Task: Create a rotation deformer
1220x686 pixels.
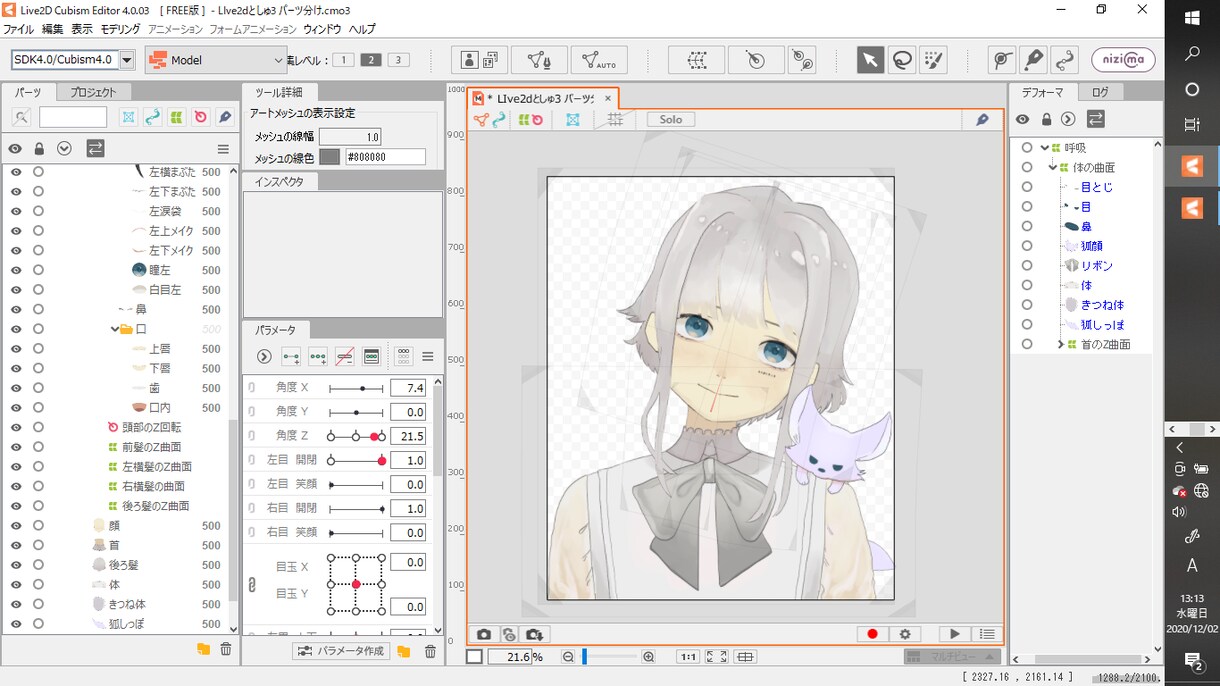Action: point(756,60)
